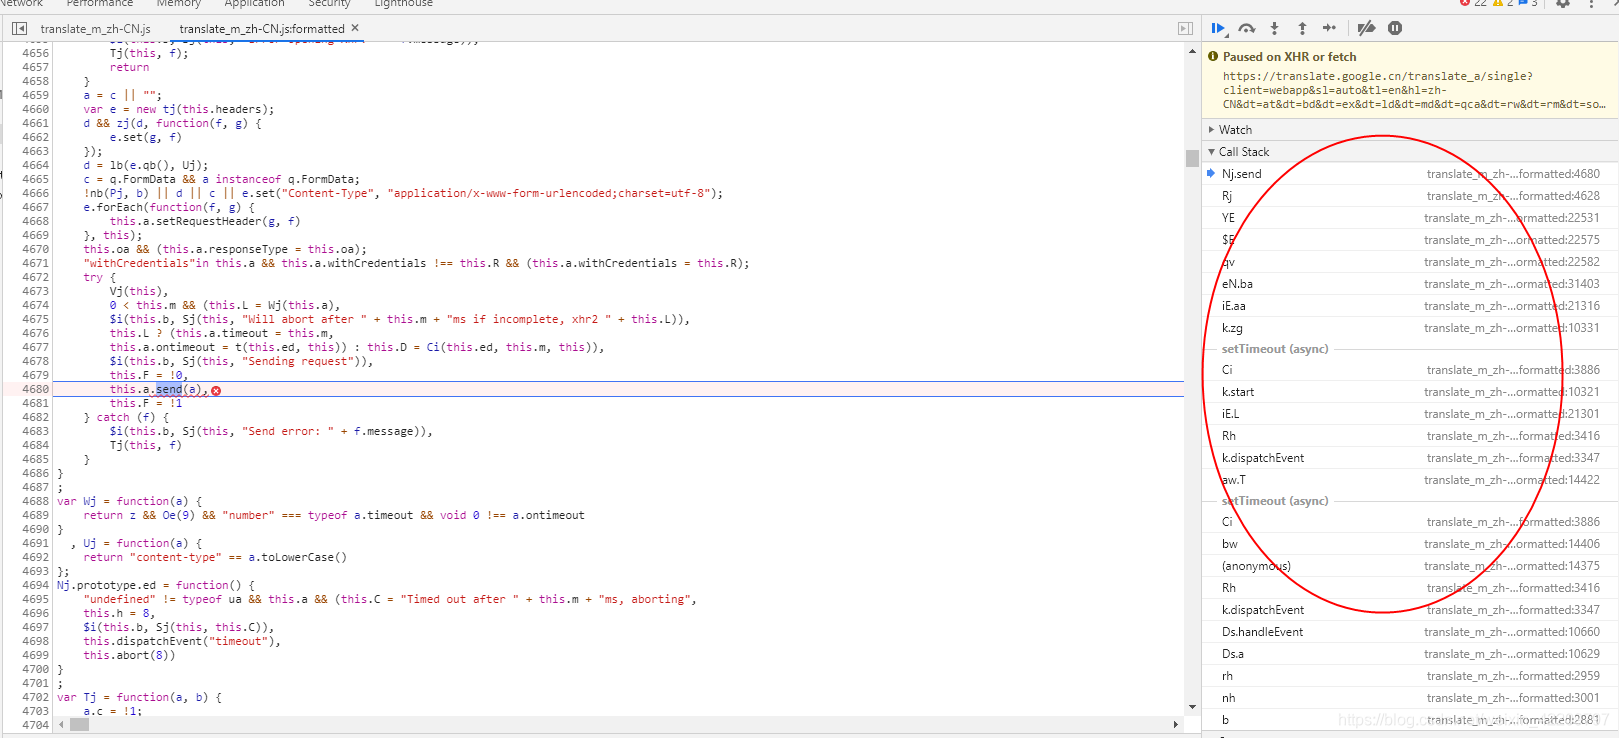Toggle breakpoint on line 4666
The width and height of the screenshot is (1619, 738).
35,194
